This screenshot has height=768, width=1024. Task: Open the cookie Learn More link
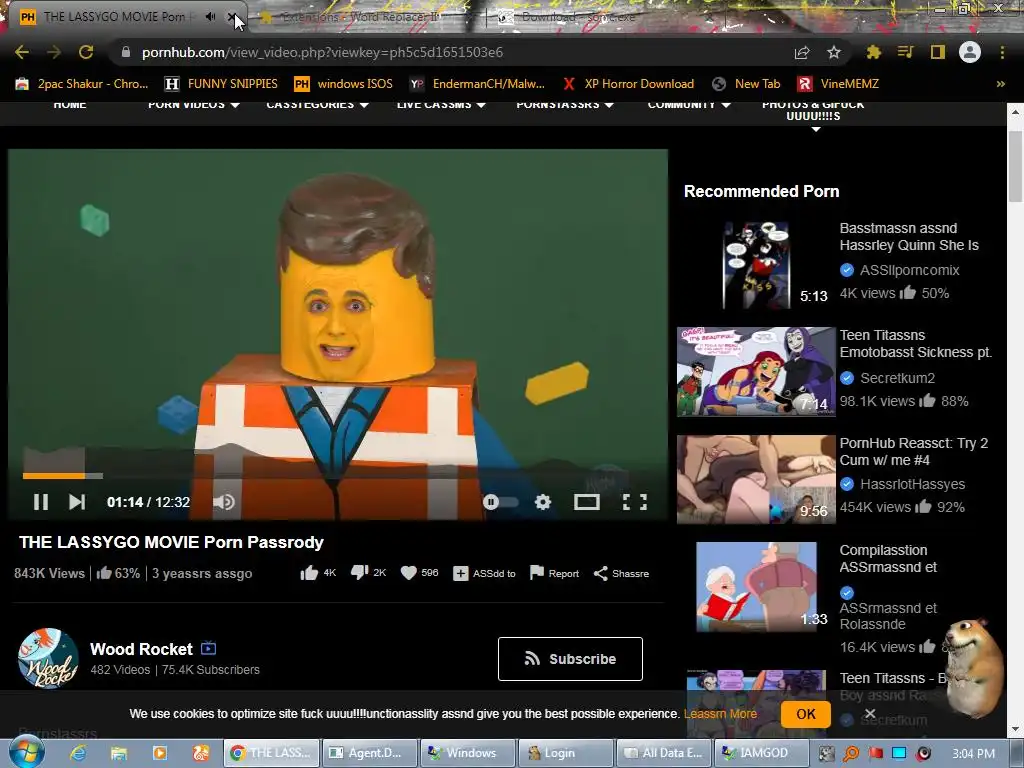(x=720, y=714)
